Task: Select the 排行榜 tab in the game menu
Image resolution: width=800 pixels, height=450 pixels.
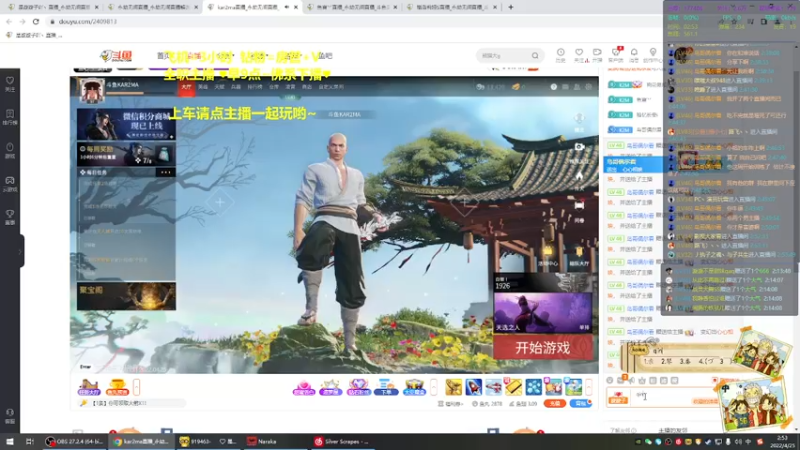Action: coord(255,87)
